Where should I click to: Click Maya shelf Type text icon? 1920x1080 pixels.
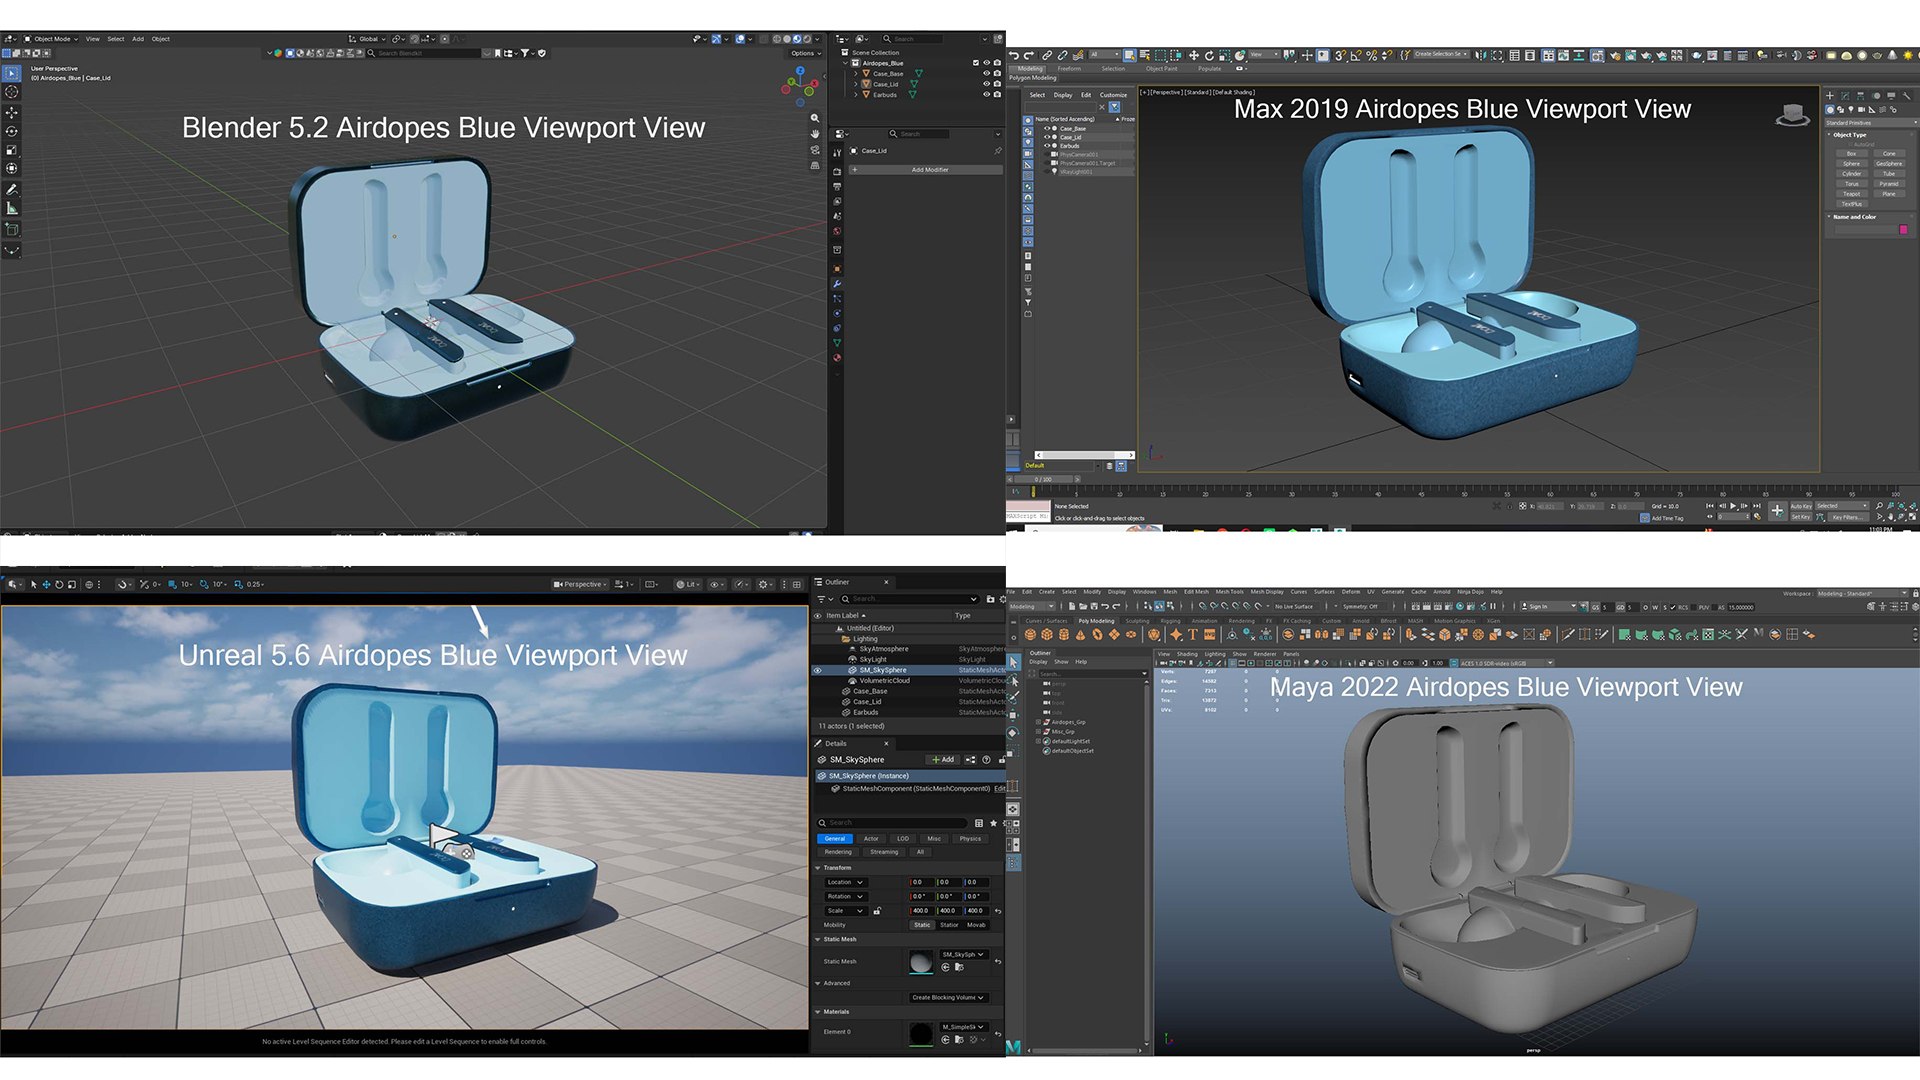[1193, 634]
